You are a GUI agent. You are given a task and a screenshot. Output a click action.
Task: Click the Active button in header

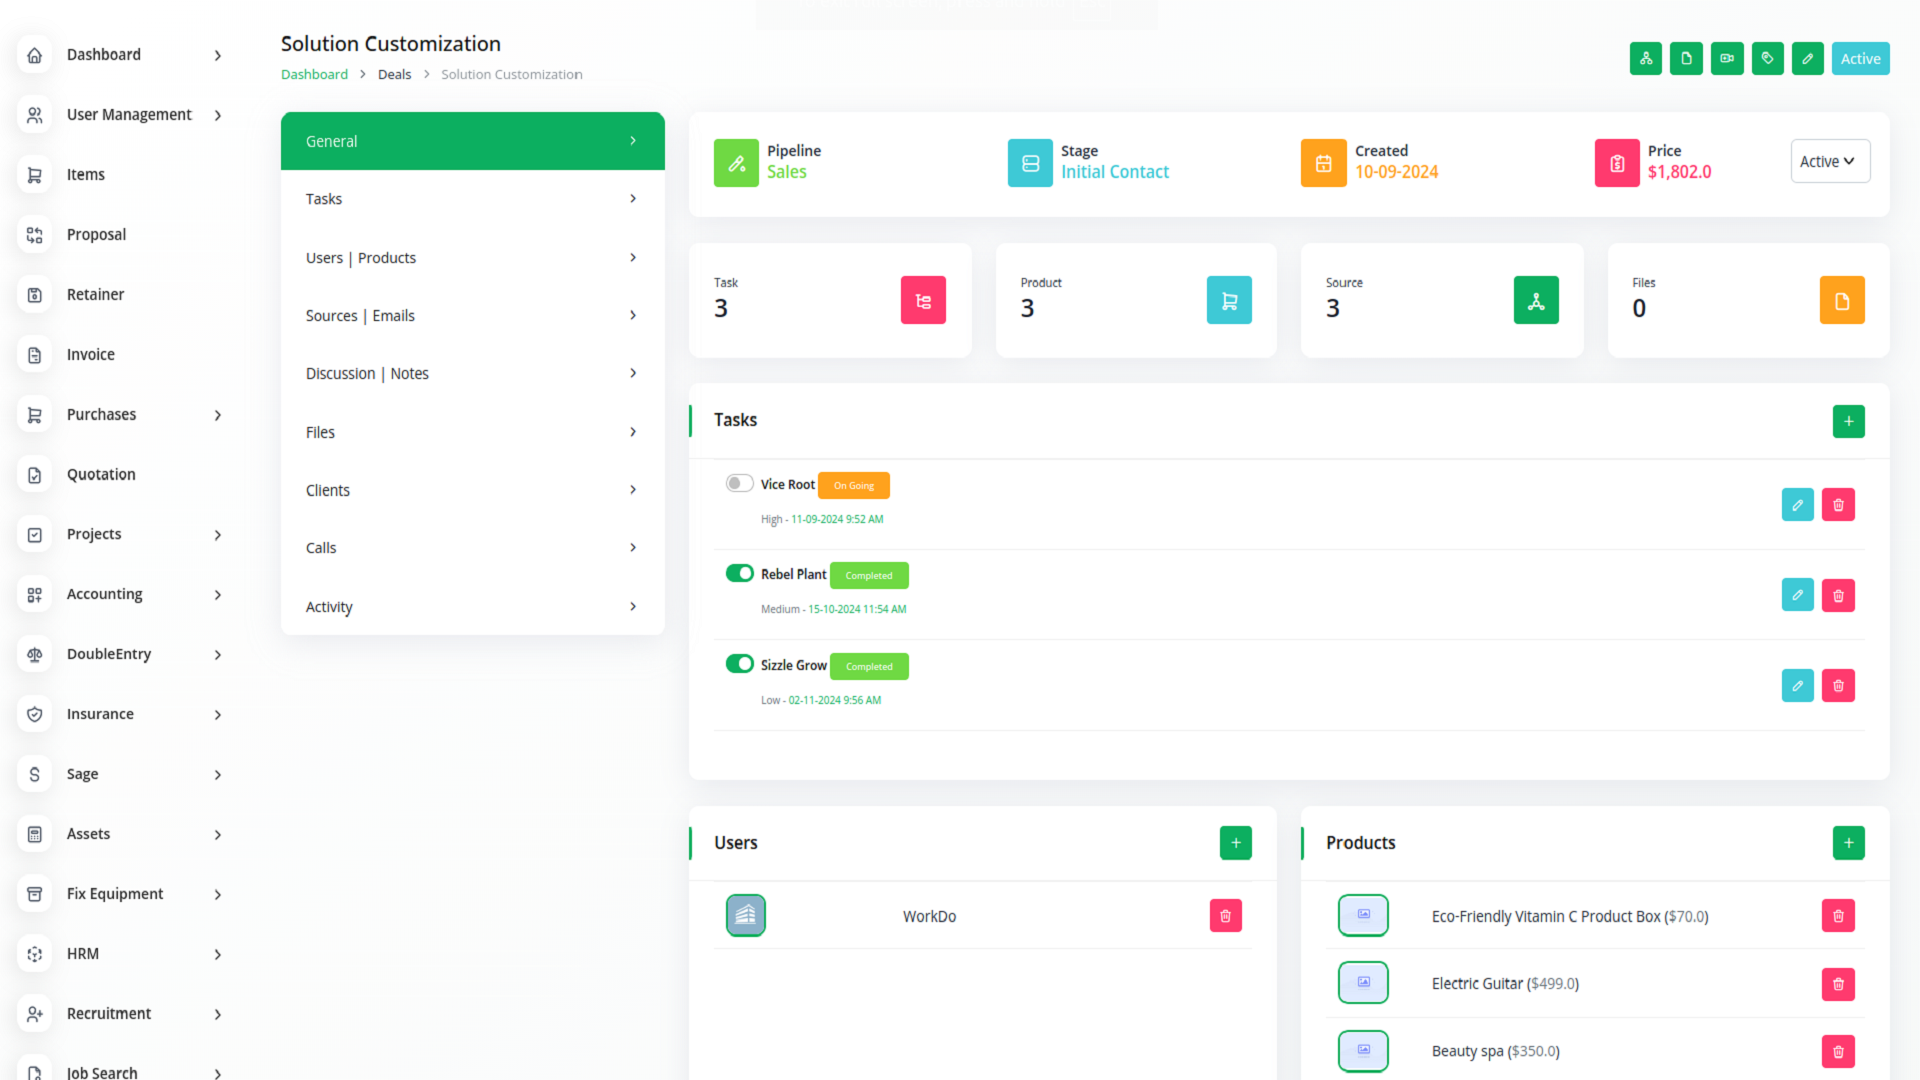pyautogui.click(x=1860, y=59)
